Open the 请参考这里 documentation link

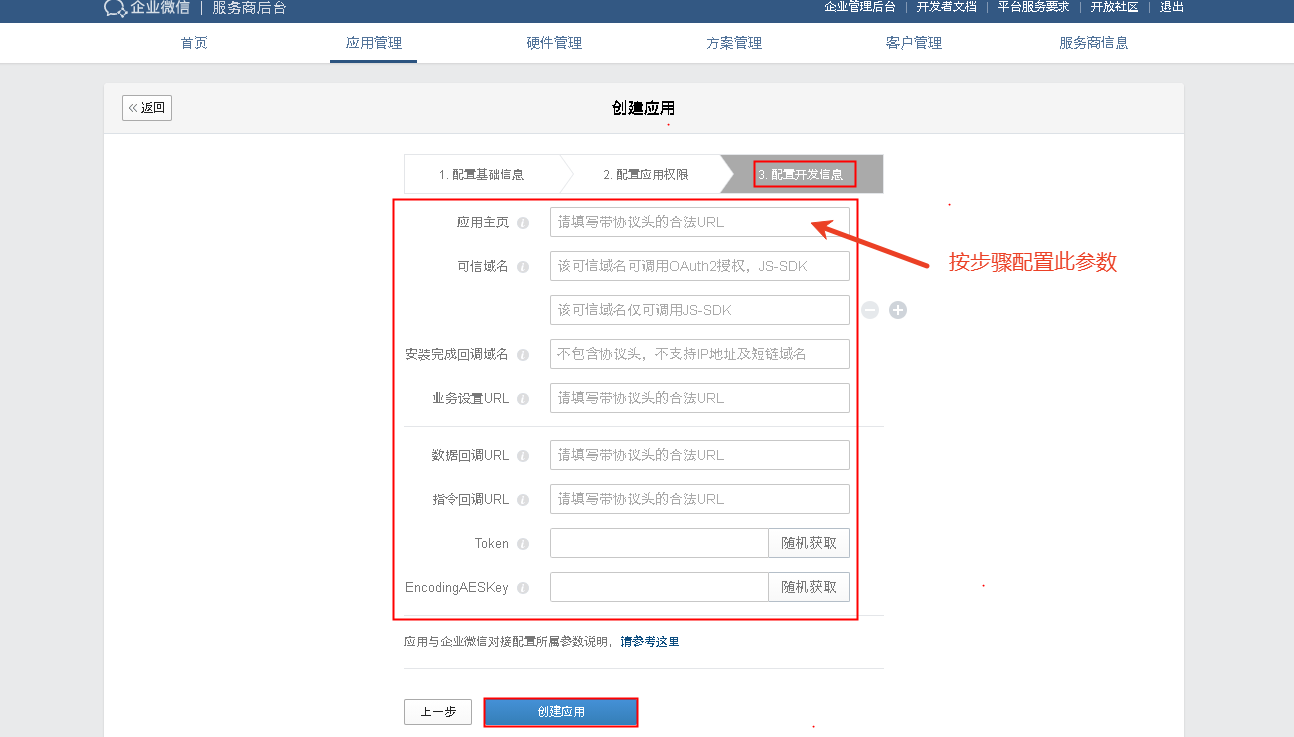(649, 642)
